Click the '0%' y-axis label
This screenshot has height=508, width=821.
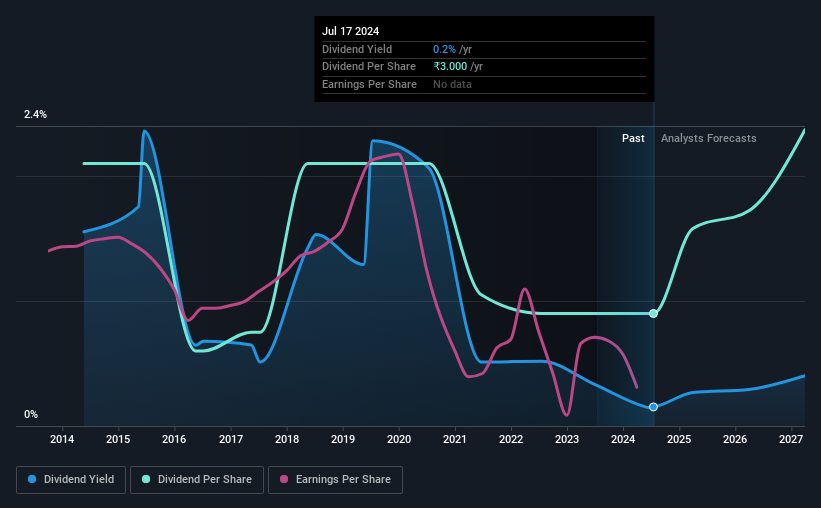(31, 414)
